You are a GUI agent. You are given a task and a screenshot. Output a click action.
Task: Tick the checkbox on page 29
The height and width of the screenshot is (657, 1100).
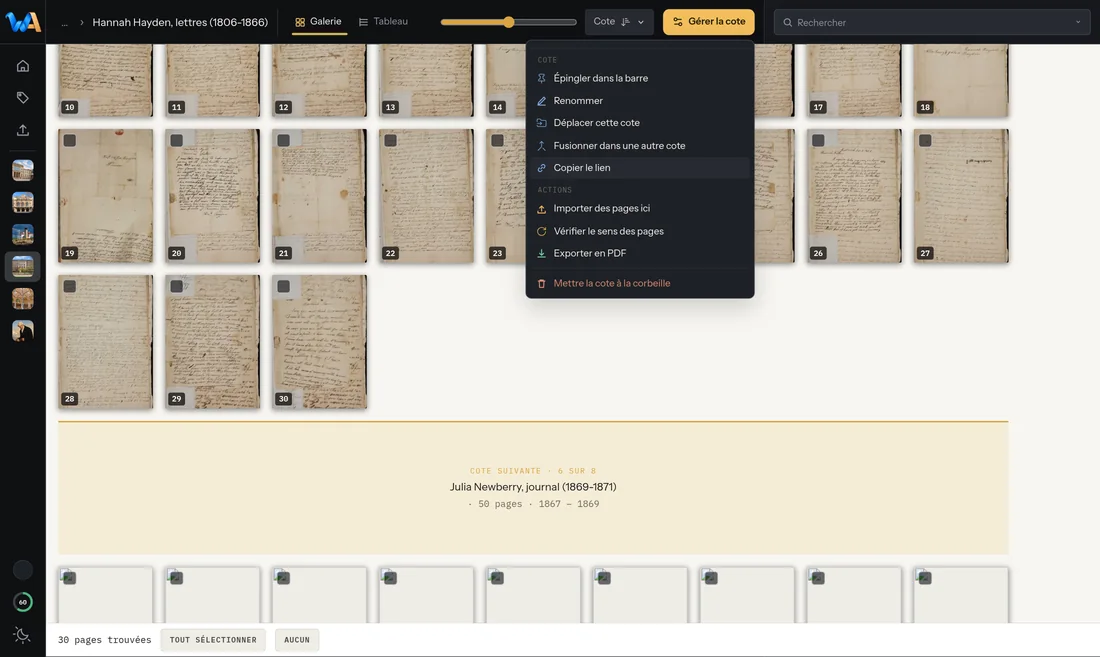(177, 286)
